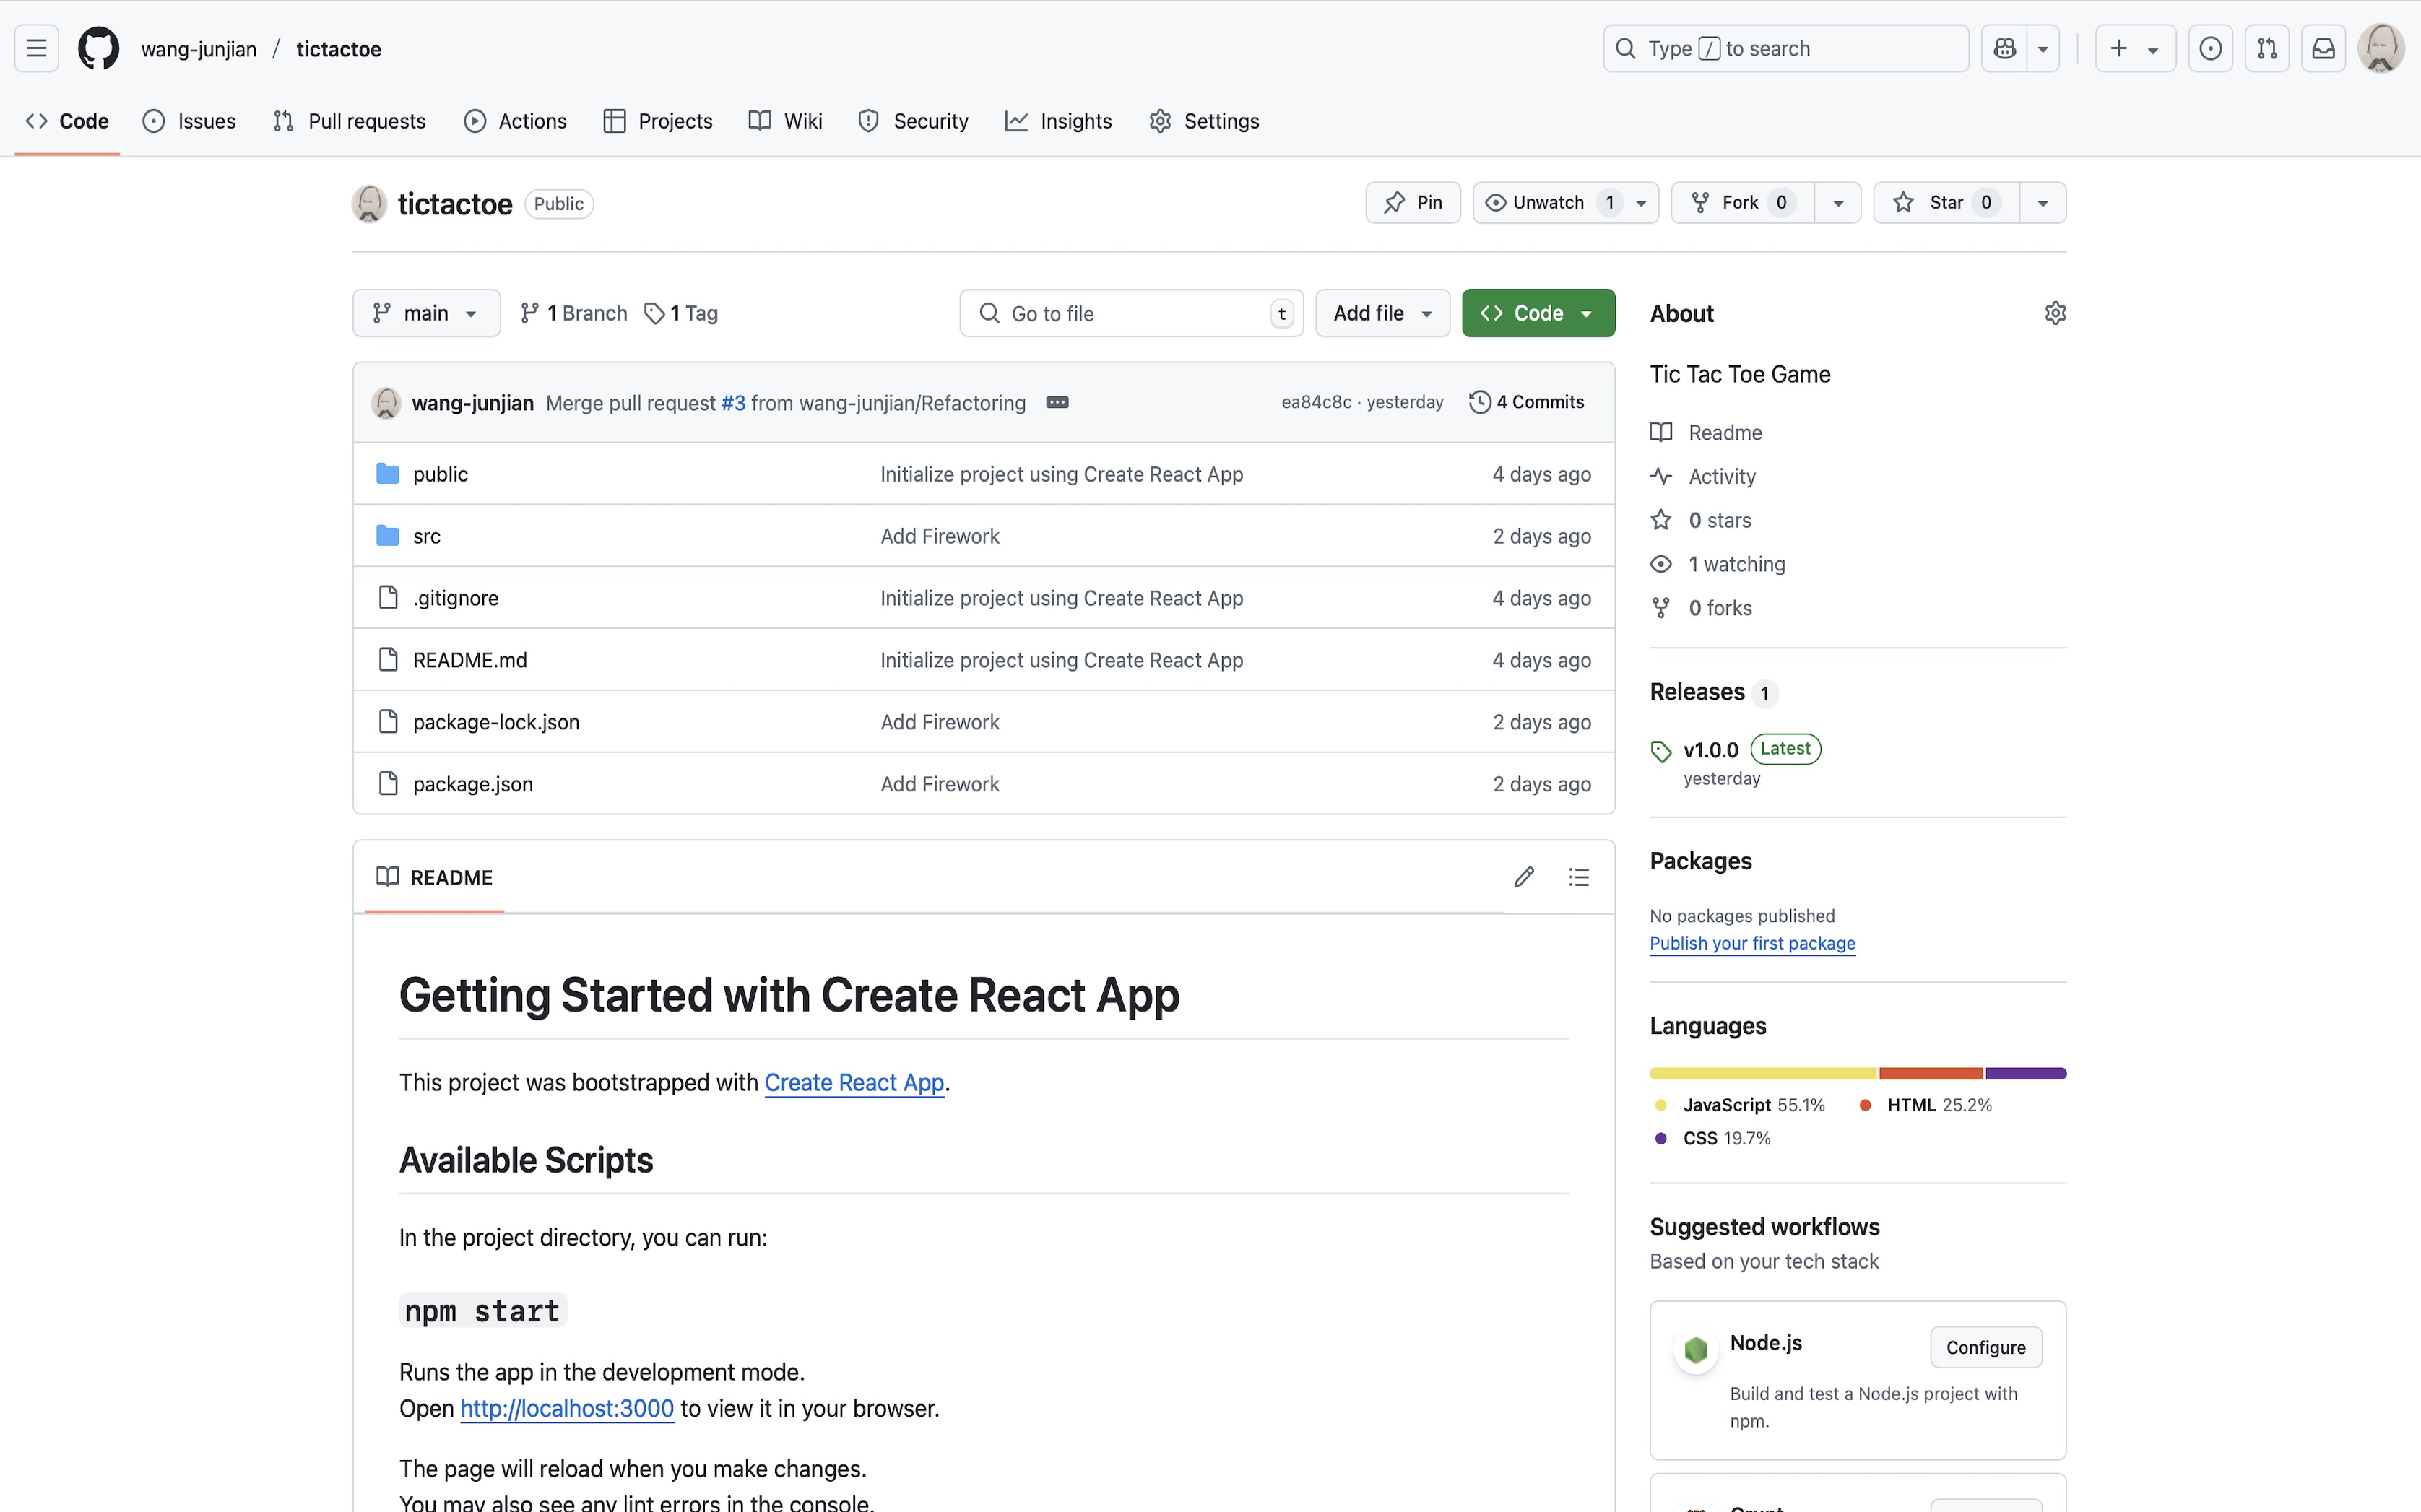2421x1512 pixels.
Task: Click the JavaScript segment of language bar
Action: (1762, 1073)
